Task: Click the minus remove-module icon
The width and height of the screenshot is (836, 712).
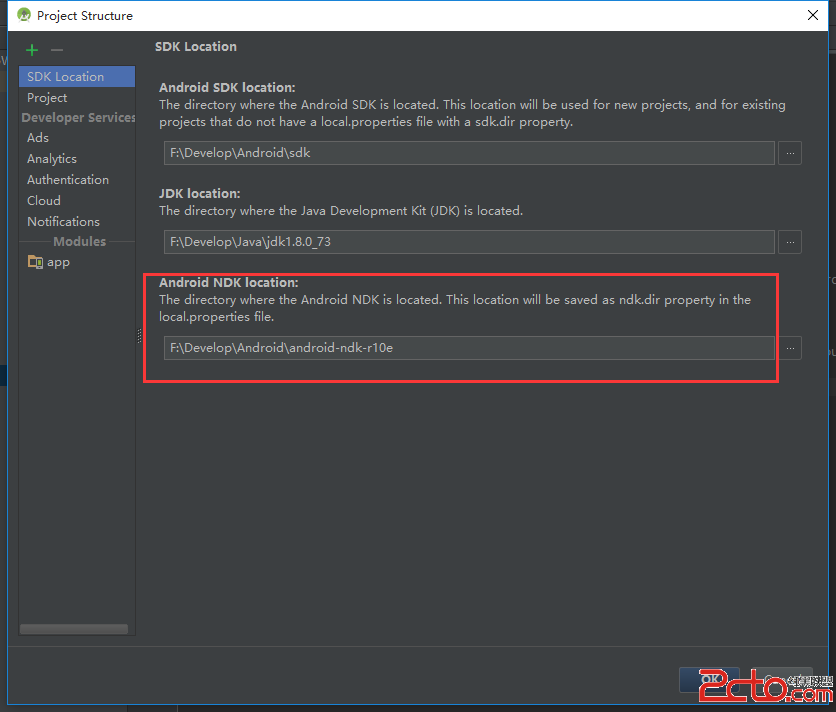Action: pyautogui.click(x=57, y=50)
